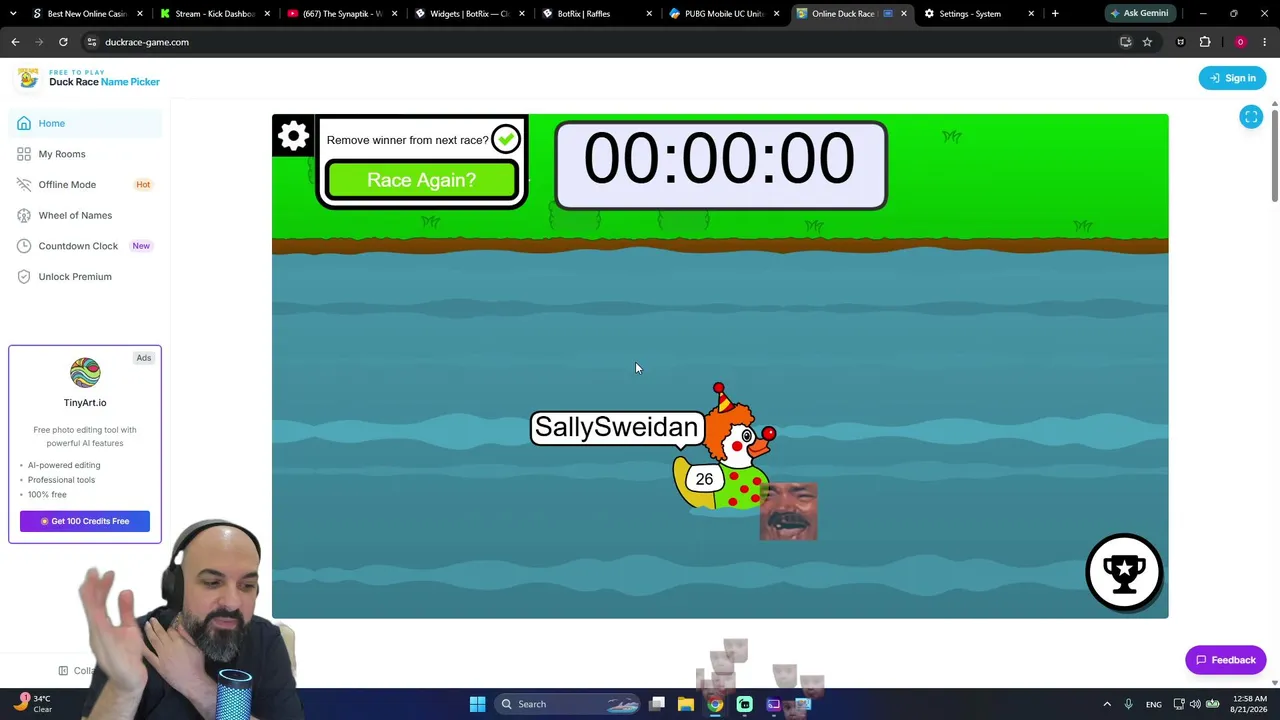1280x720 pixels.
Task: Select Offline Mode in the sidebar
Action: tap(85, 184)
